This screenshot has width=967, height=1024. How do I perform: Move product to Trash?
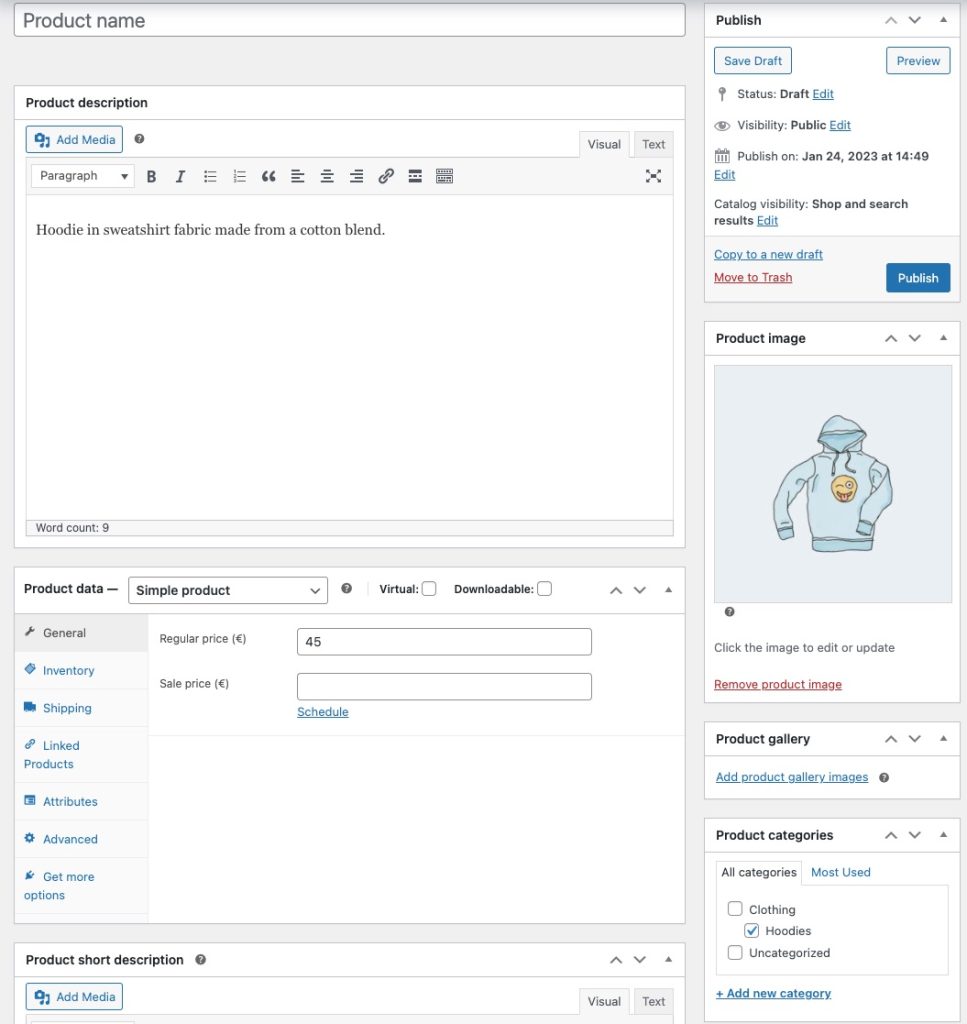753,278
